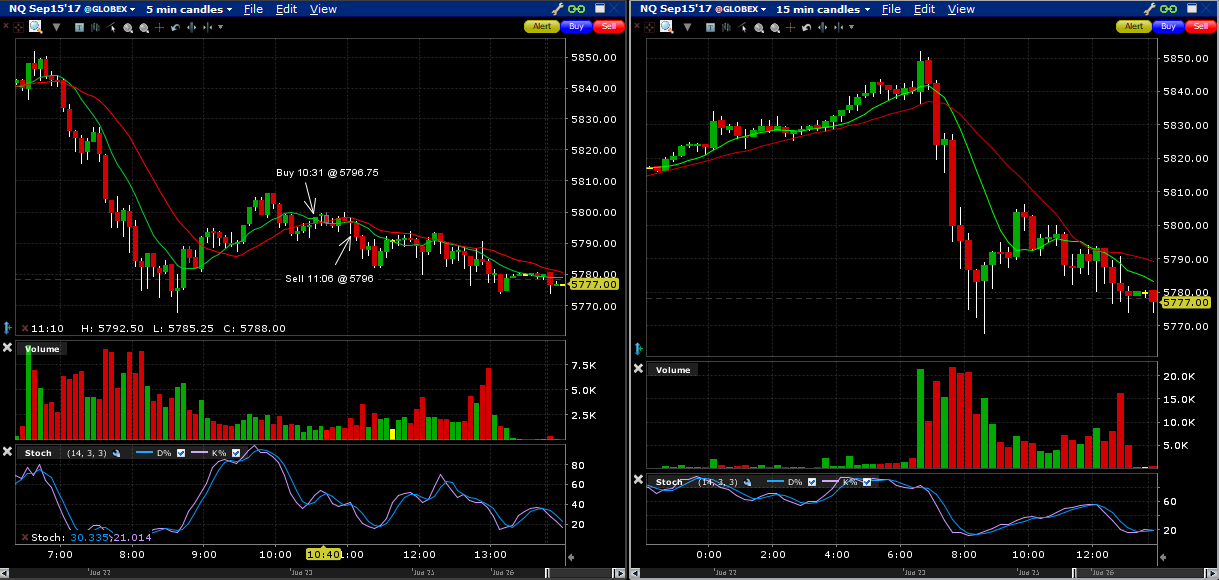Screen dimensions: 1219x580
Task: Close the Stoch panel in 15 min chart
Action: 638,480
